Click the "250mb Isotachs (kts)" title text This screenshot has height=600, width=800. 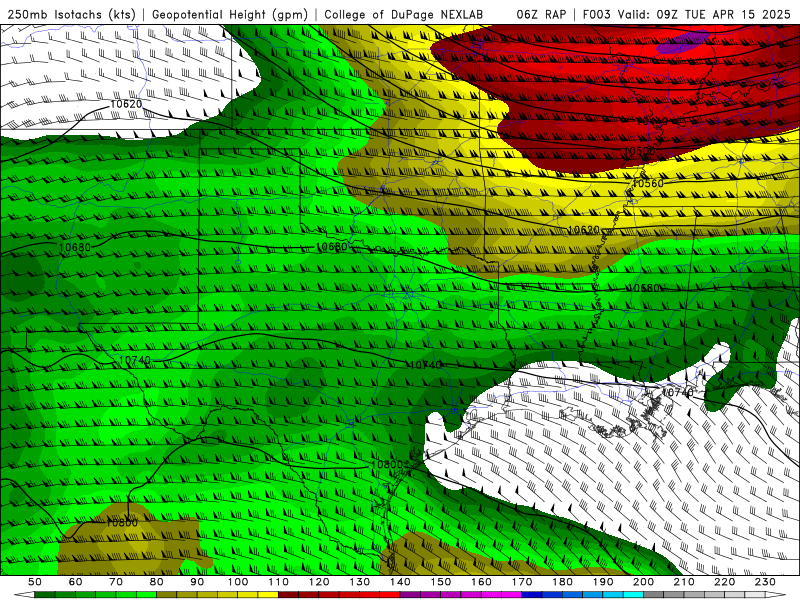(71, 14)
